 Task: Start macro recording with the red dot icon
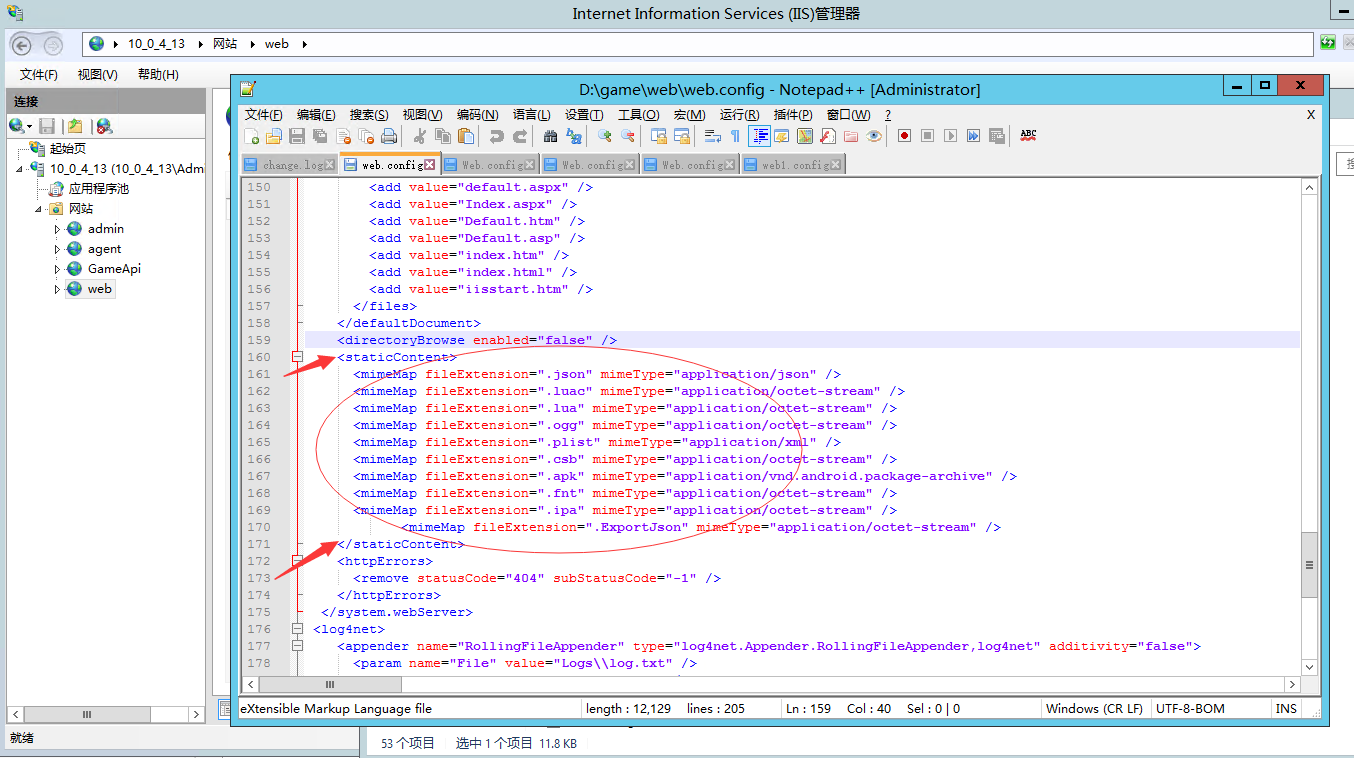(x=904, y=136)
